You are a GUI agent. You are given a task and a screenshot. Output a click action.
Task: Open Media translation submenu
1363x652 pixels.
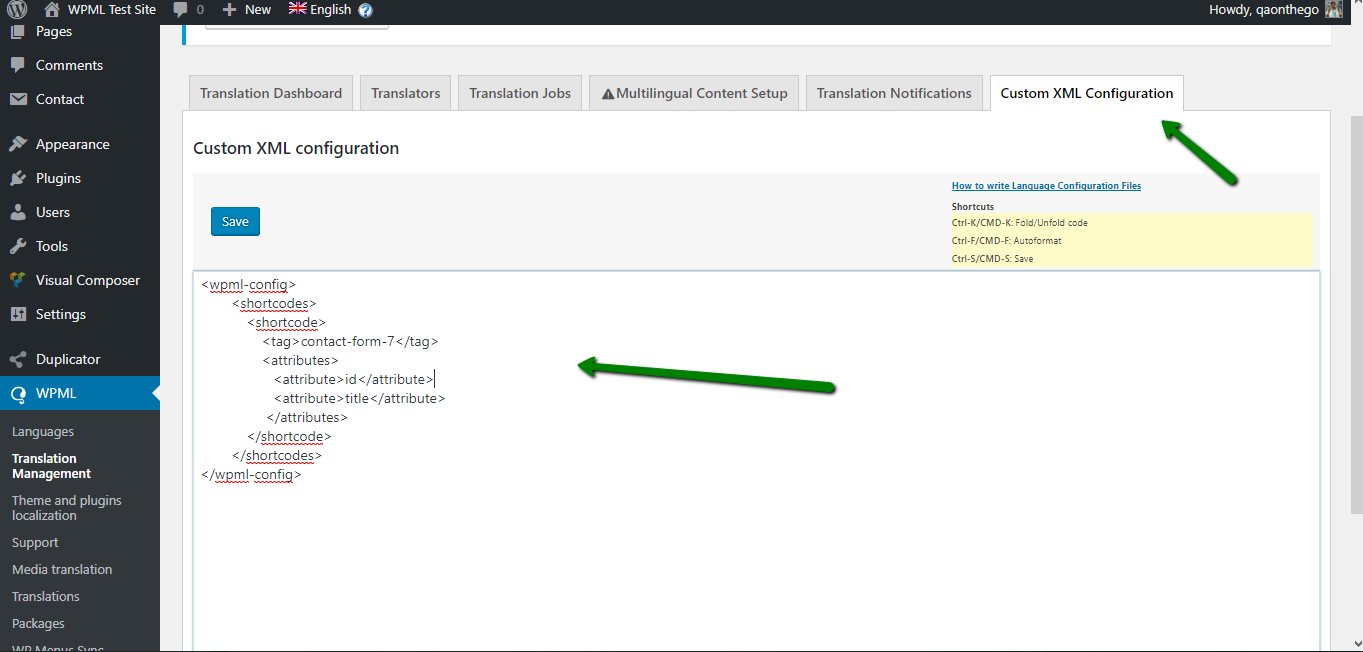(62, 570)
